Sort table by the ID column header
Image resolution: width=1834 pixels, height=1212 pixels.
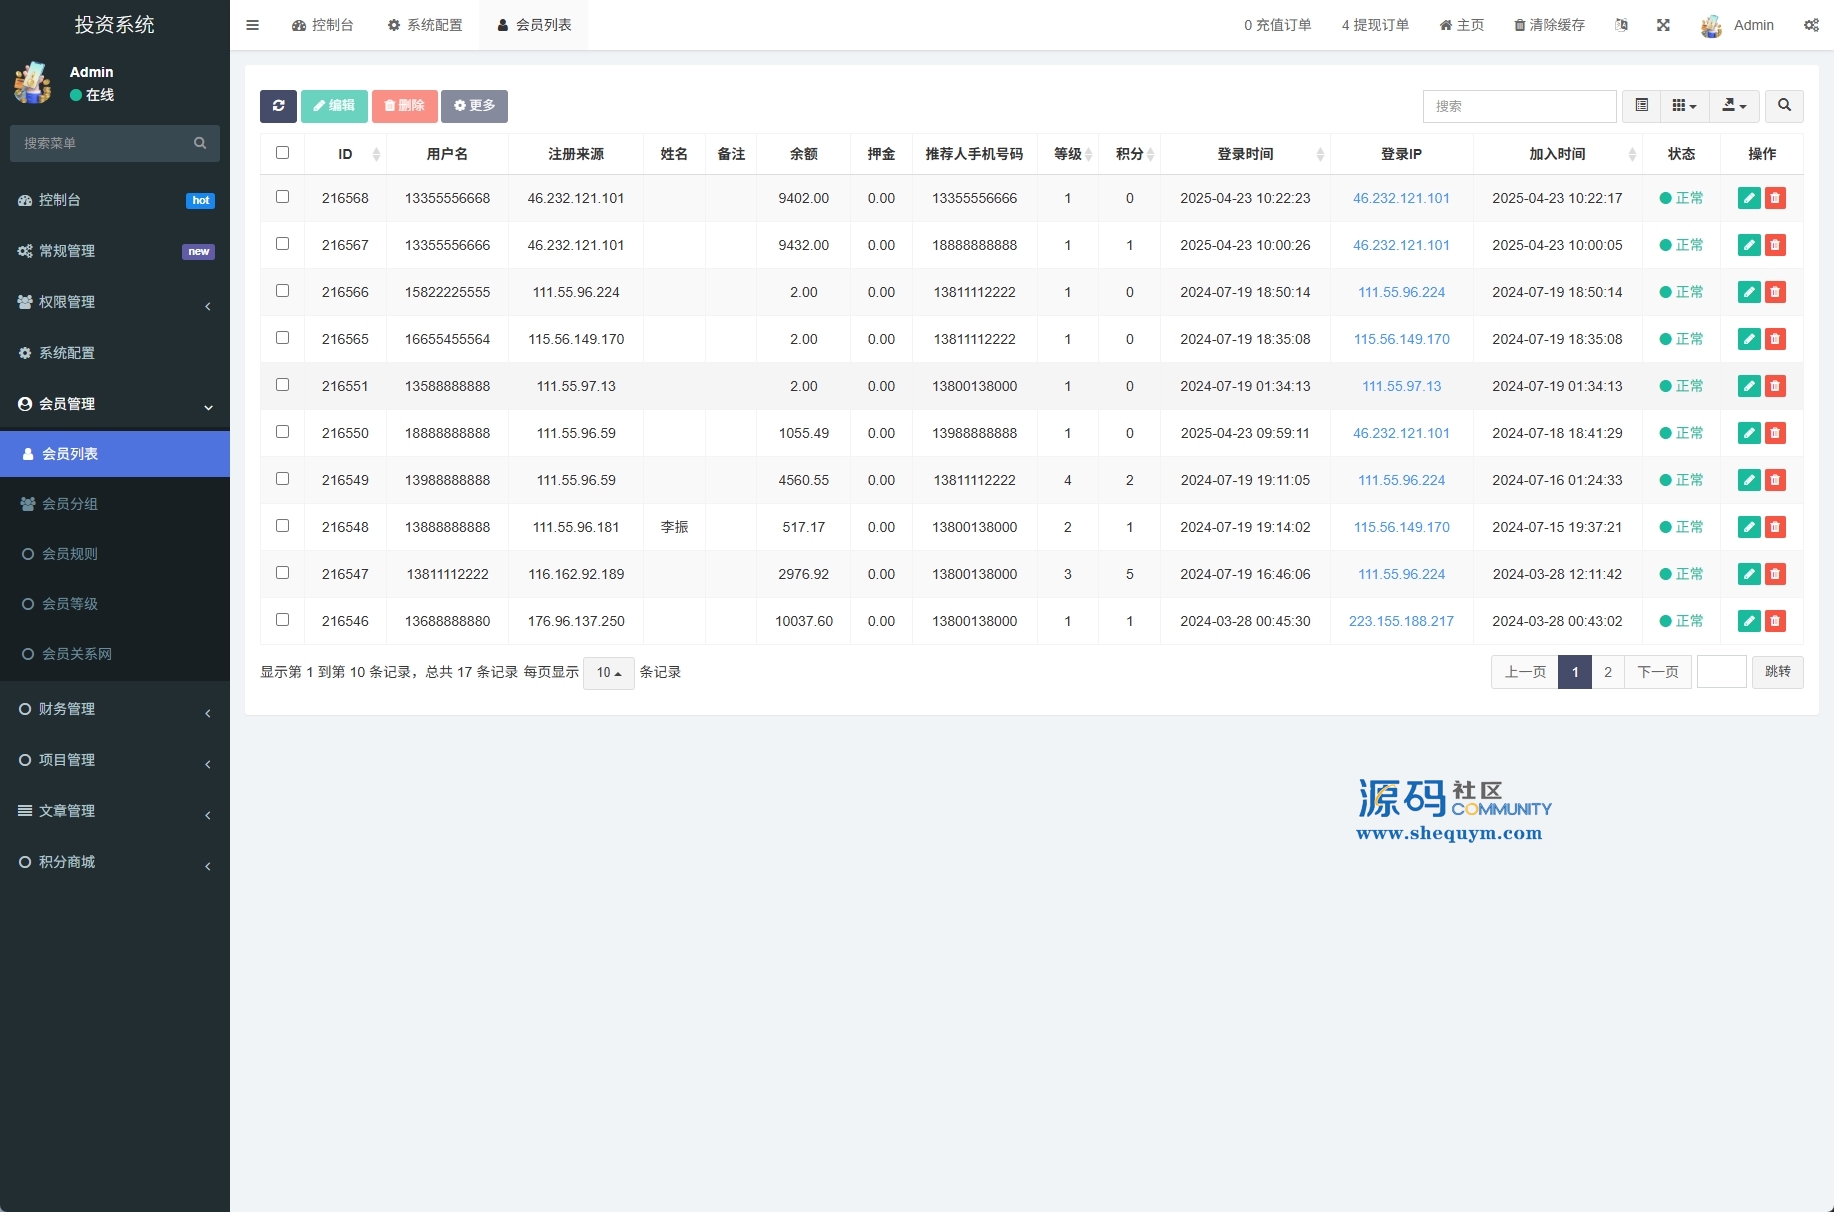346,154
